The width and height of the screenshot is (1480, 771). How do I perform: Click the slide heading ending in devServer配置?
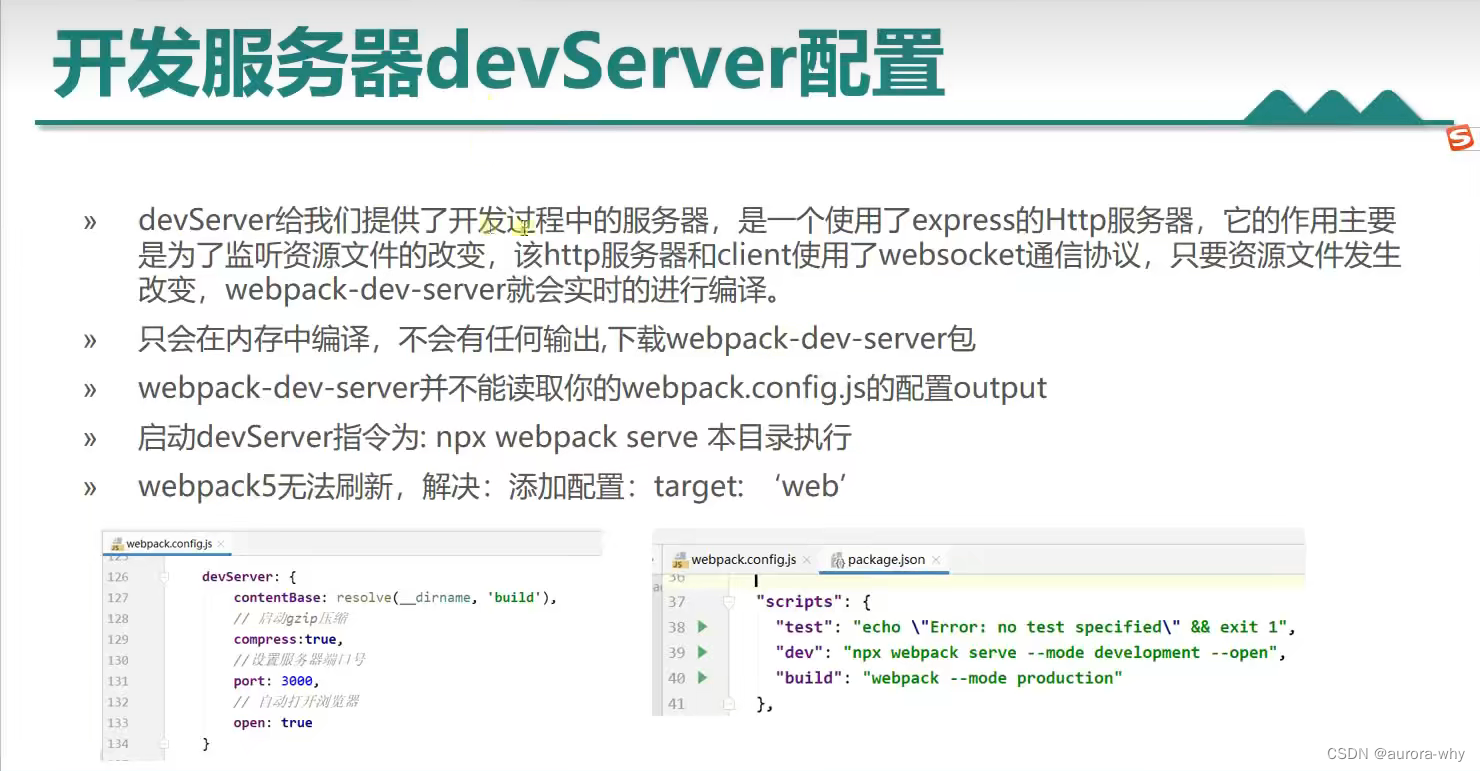(x=499, y=63)
